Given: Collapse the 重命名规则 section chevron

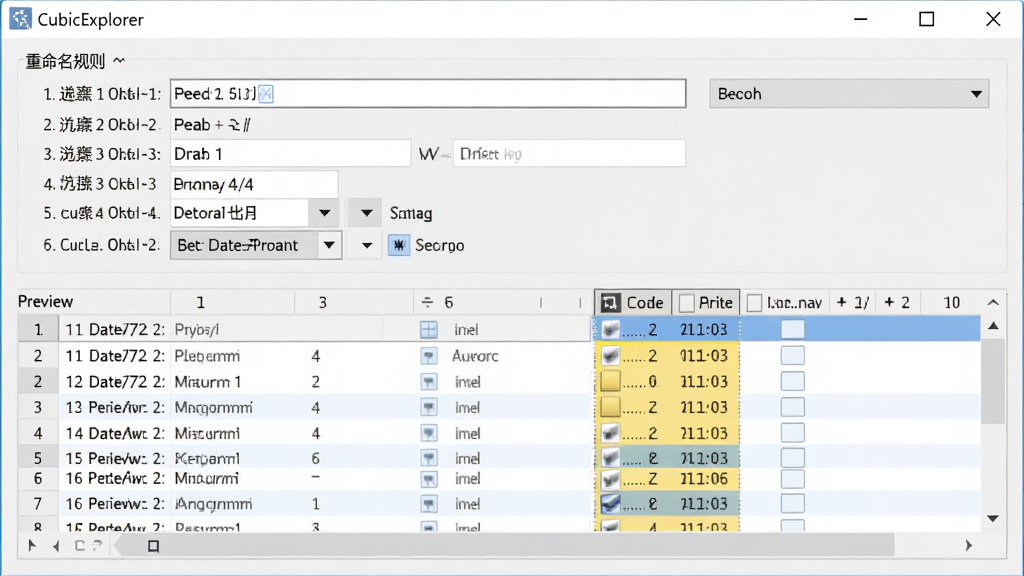Looking at the screenshot, I should (x=119, y=61).
